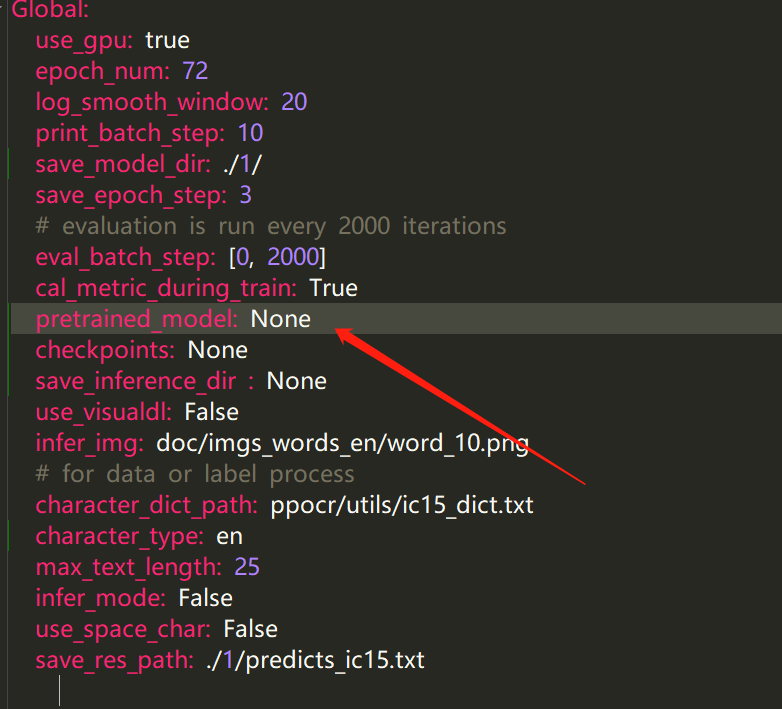Click the cal_metric_during_train key
Screen dimensions: 782x709
coord(166,289)
